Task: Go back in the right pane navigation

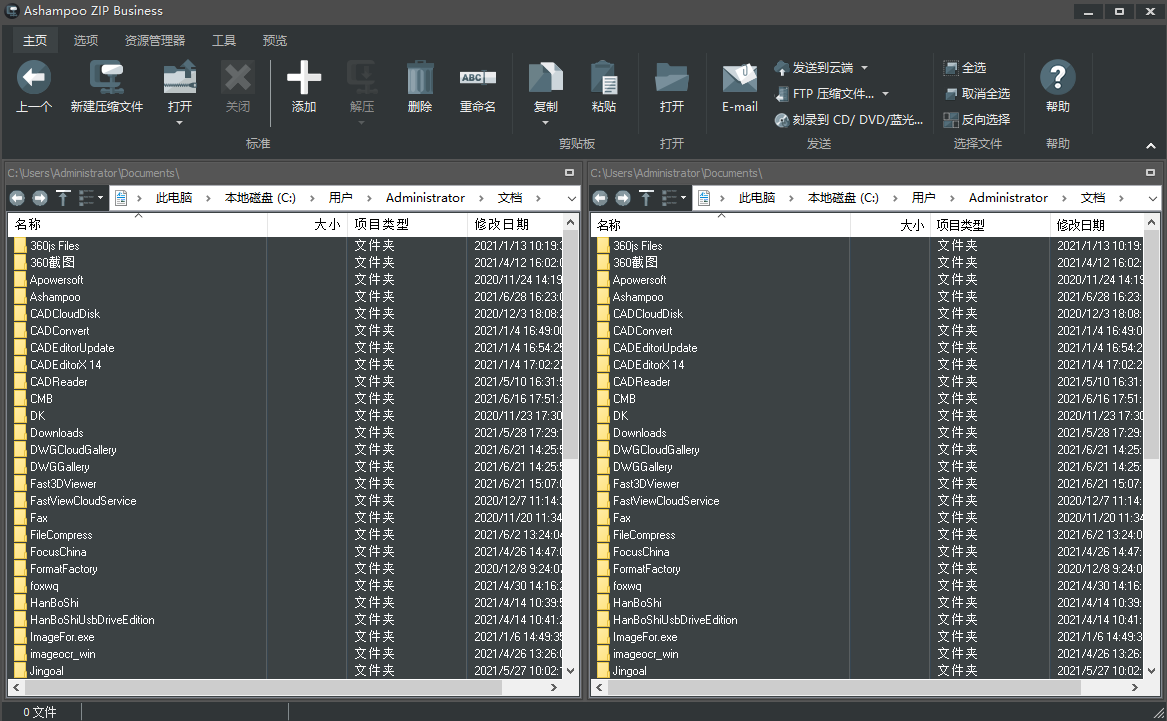Action: tap(600, 198)
